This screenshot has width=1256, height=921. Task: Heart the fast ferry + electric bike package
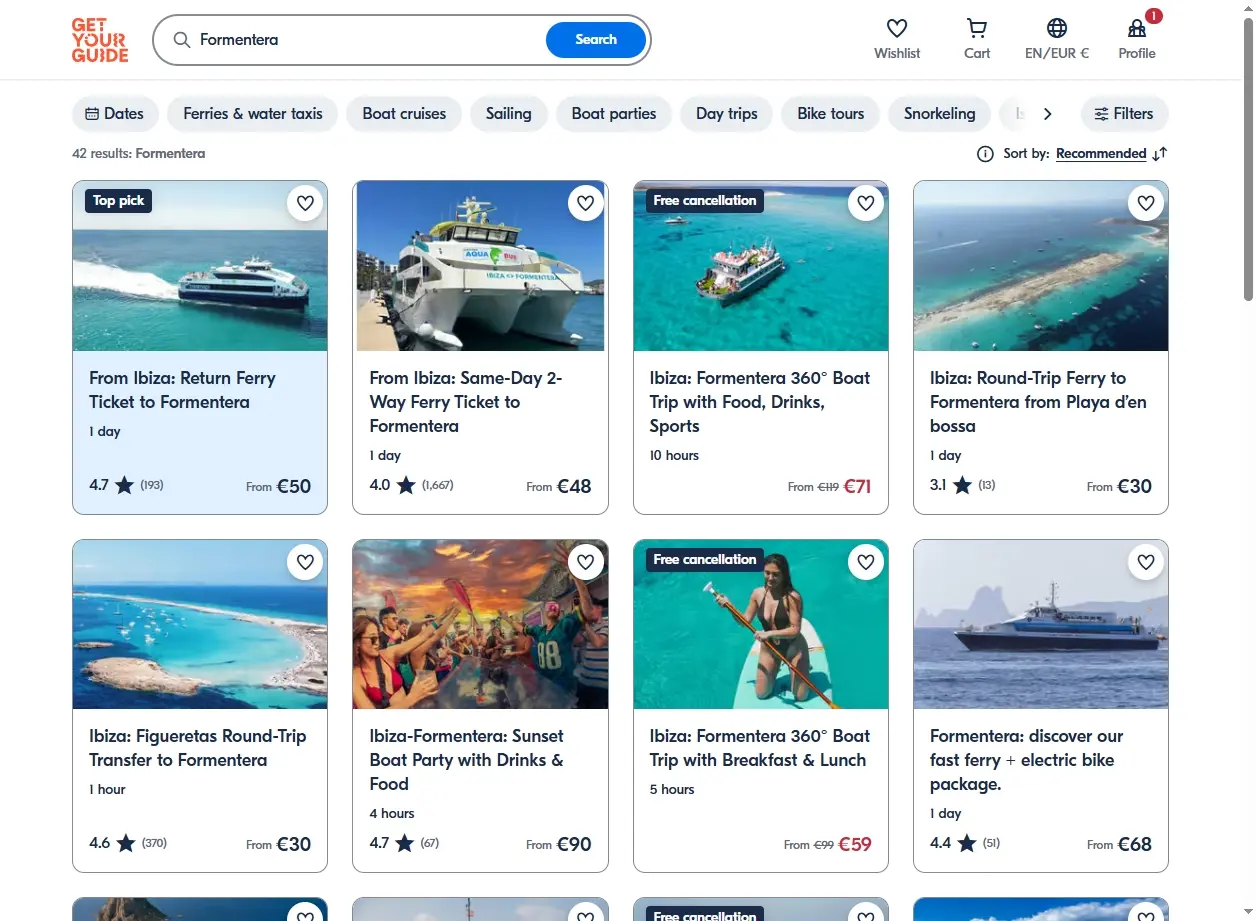[1146, 562]
